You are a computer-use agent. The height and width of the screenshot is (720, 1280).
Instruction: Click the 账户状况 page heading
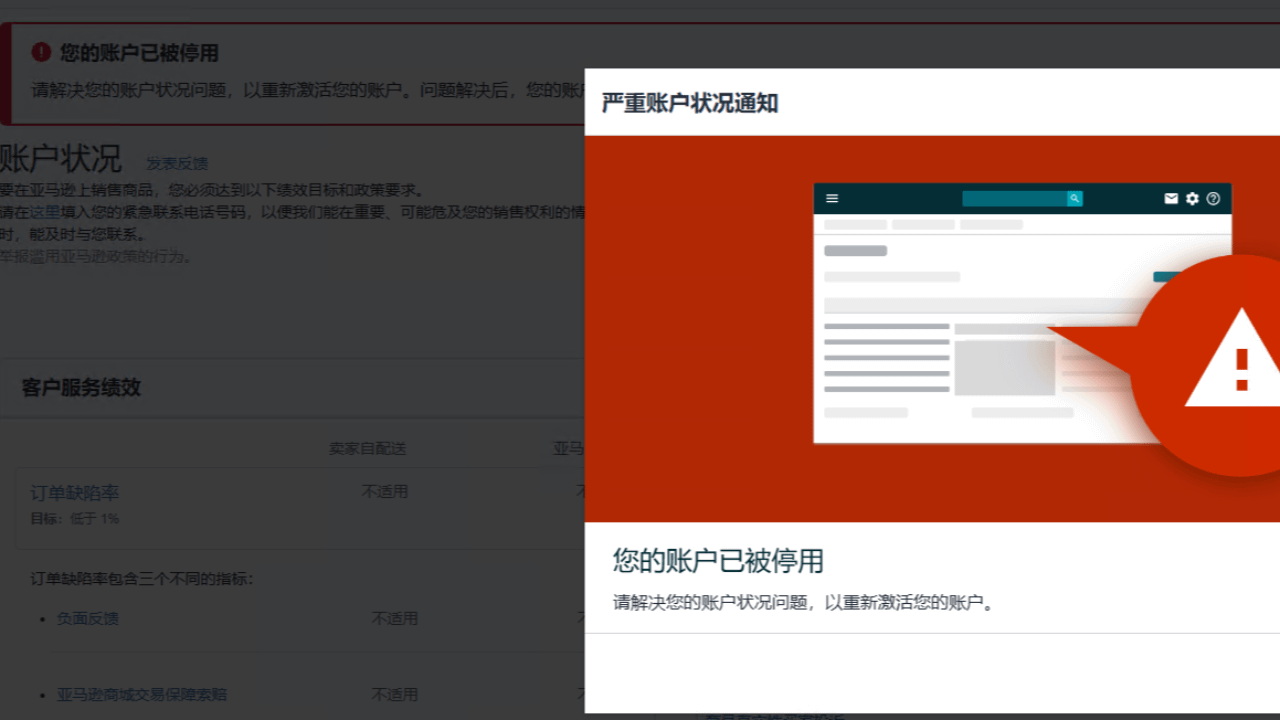61,158
